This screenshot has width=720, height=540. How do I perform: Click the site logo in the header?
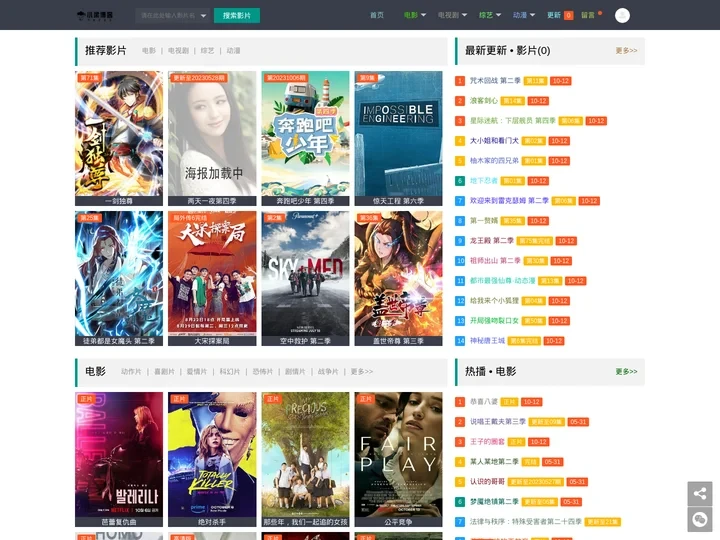click(95, 15)
